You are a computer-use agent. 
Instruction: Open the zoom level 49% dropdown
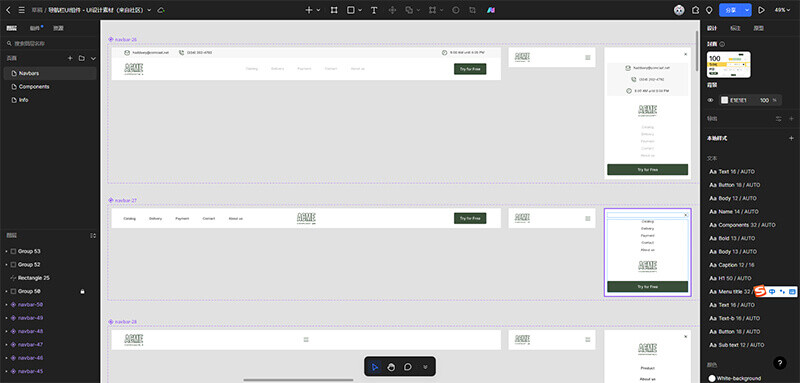782,10
